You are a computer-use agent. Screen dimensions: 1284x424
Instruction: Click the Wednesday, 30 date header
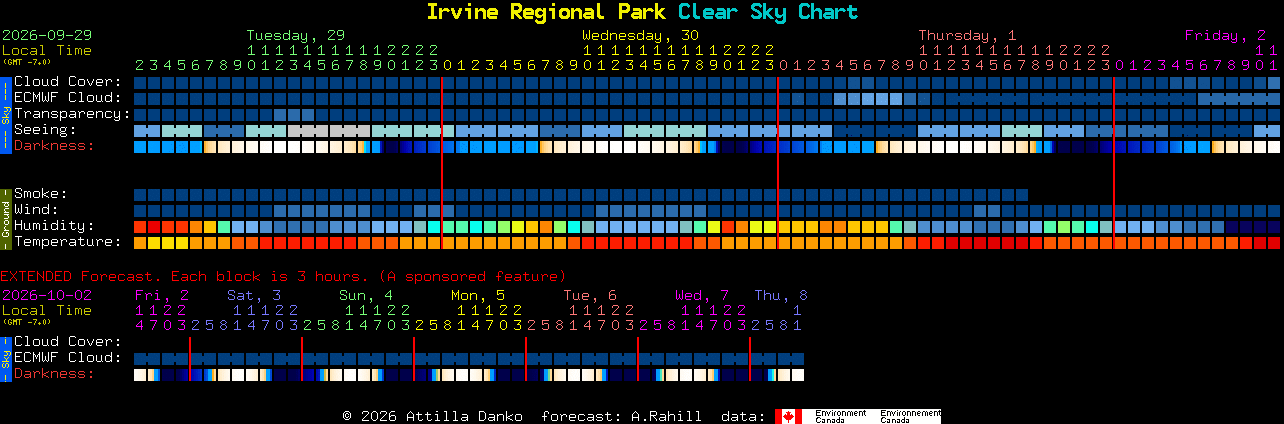[x=640, y=35]
